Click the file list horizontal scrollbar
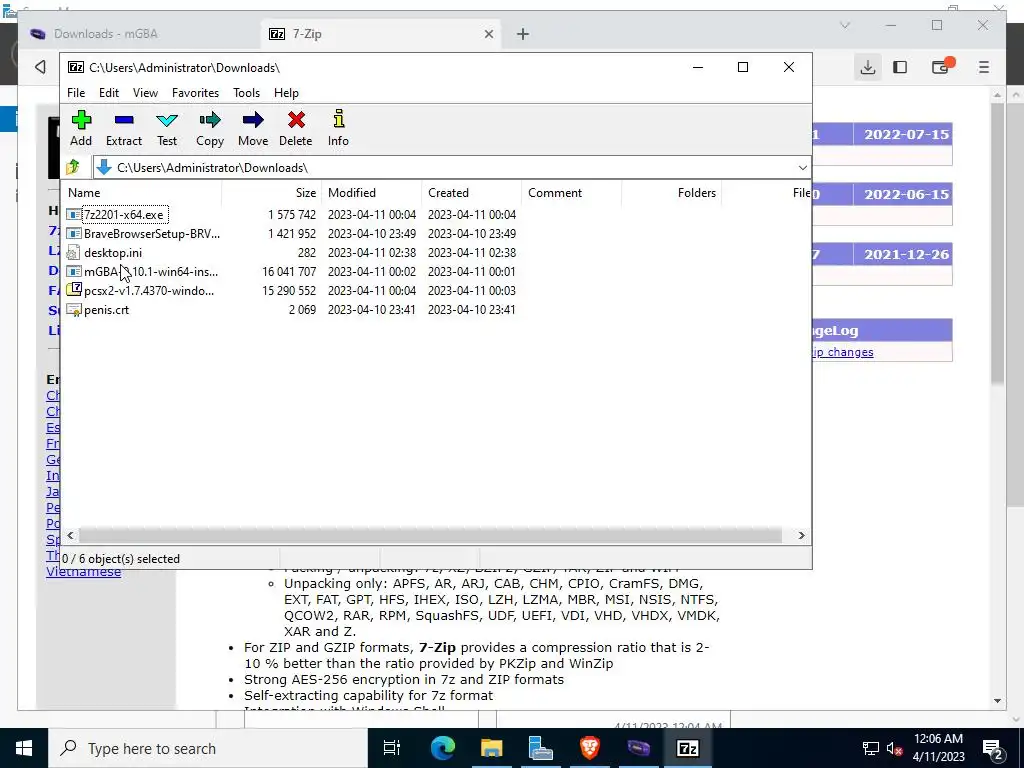 pos(430,536)
